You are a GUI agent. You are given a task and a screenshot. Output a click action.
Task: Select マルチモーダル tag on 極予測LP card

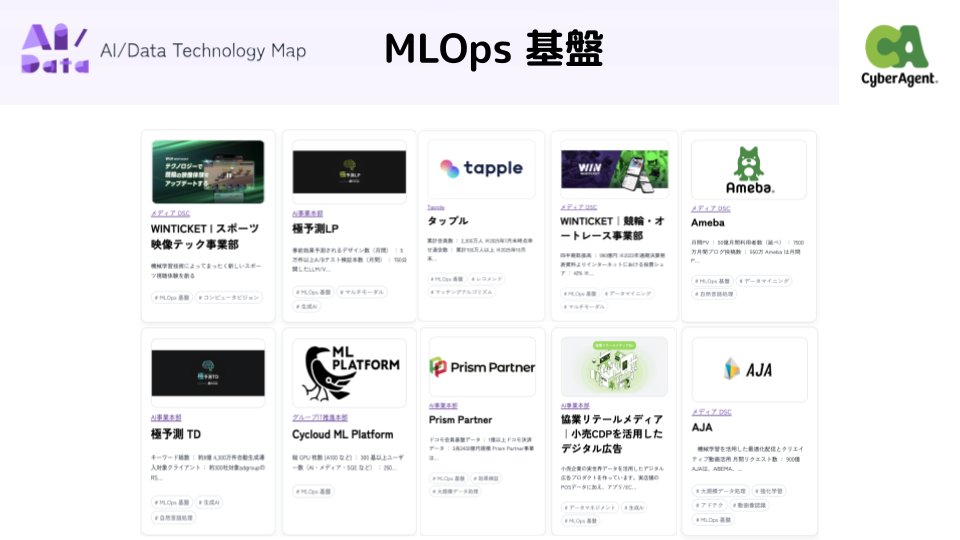tap(362, 292)
